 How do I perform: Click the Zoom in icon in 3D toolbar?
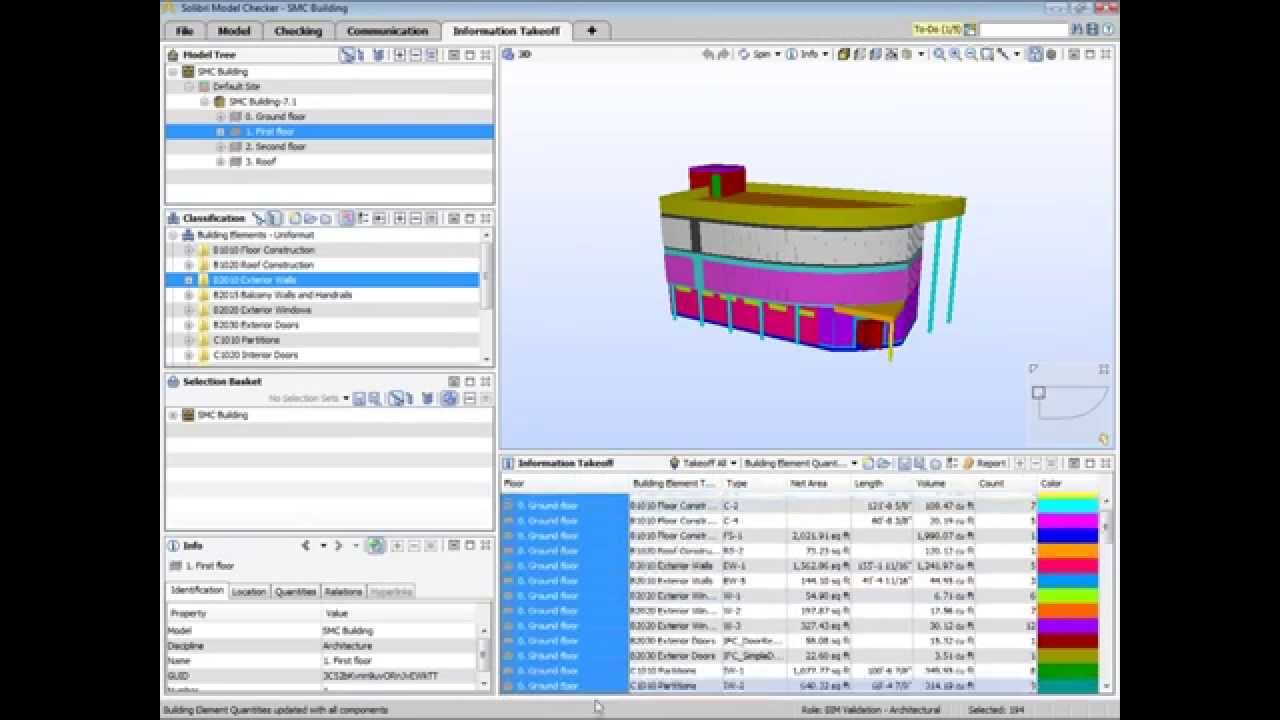(955, 54)
